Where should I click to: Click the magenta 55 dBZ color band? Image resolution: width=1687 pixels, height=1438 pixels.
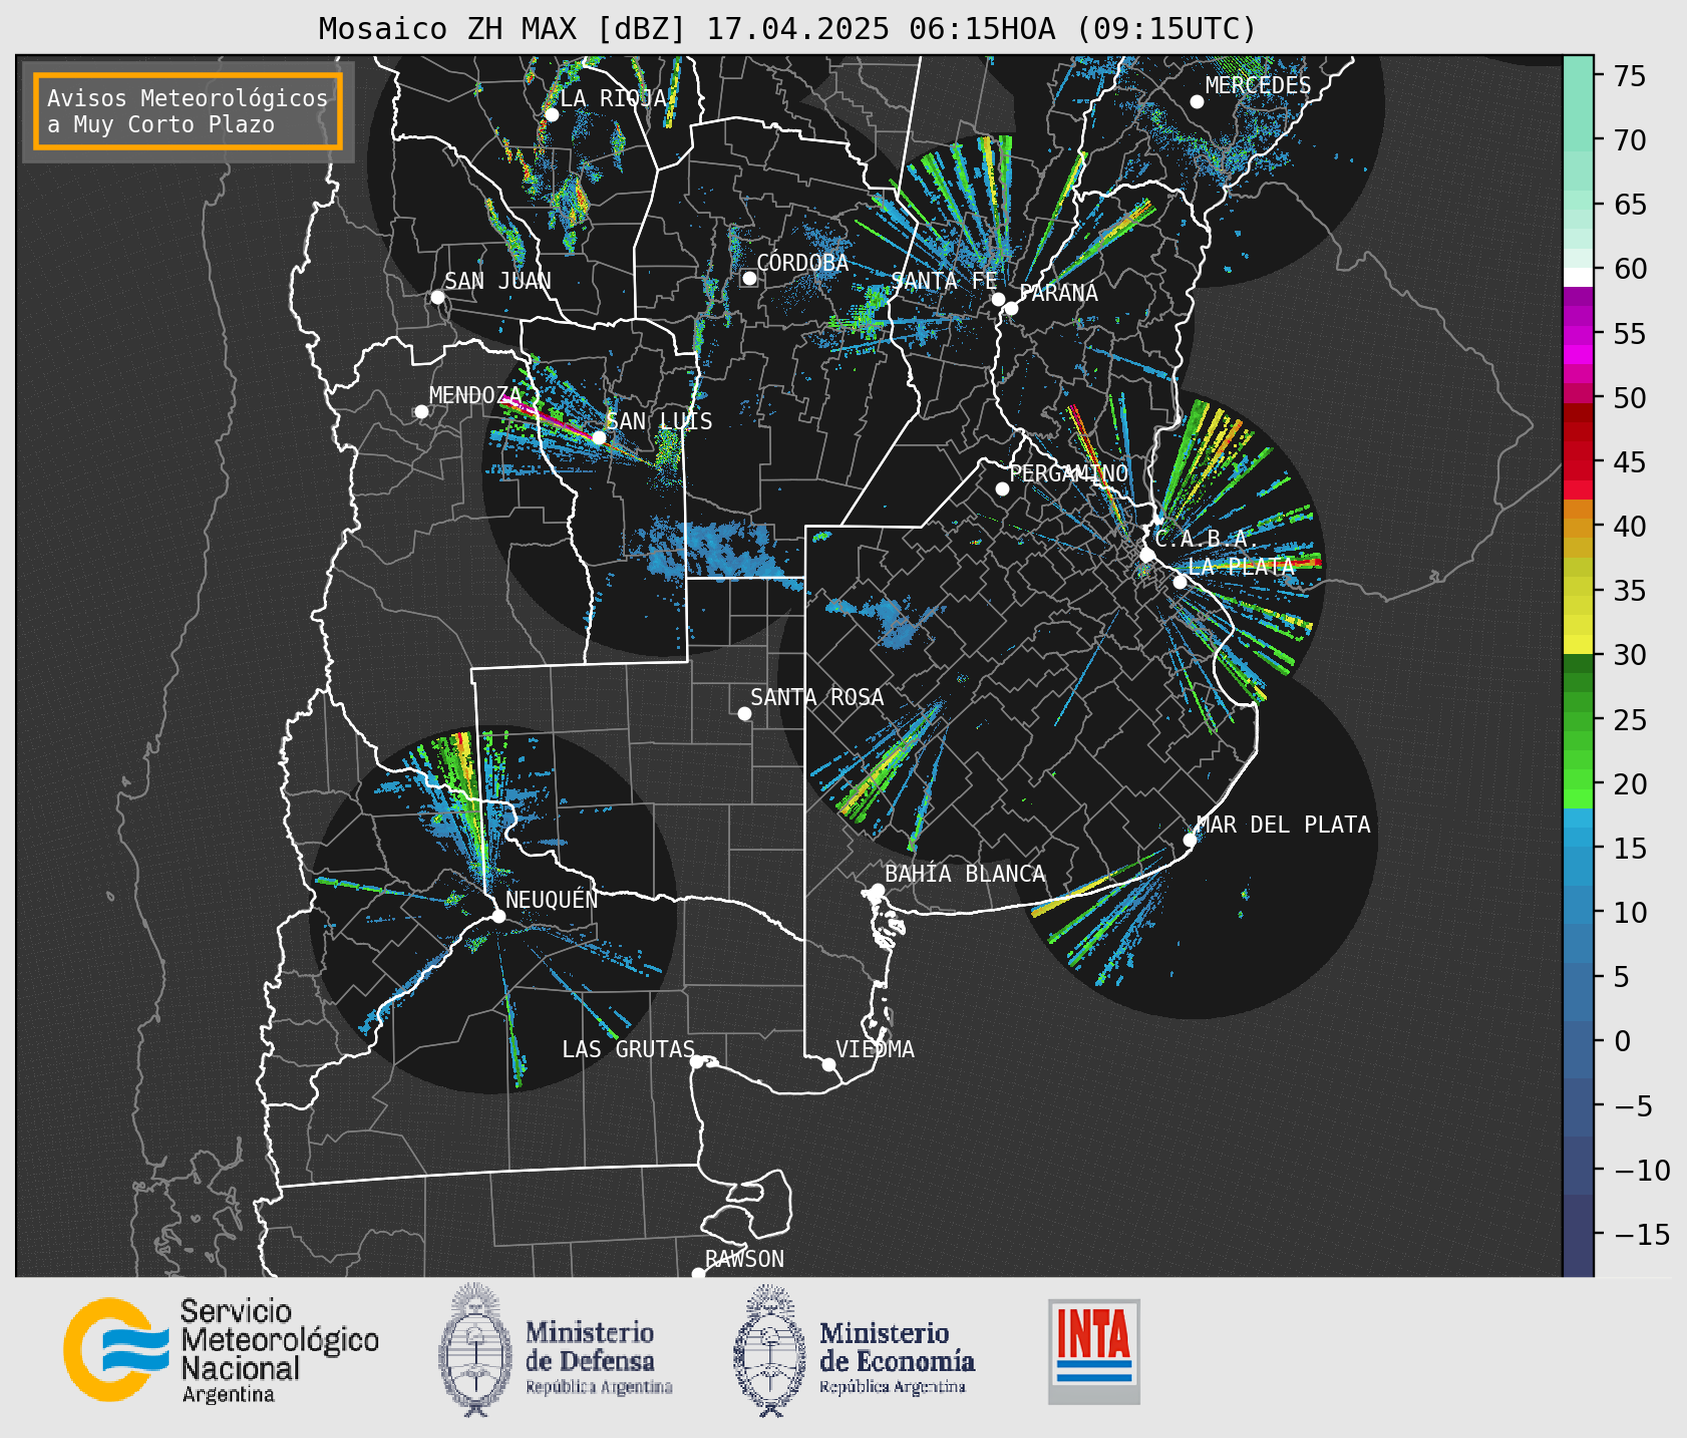click(1578, 333)
